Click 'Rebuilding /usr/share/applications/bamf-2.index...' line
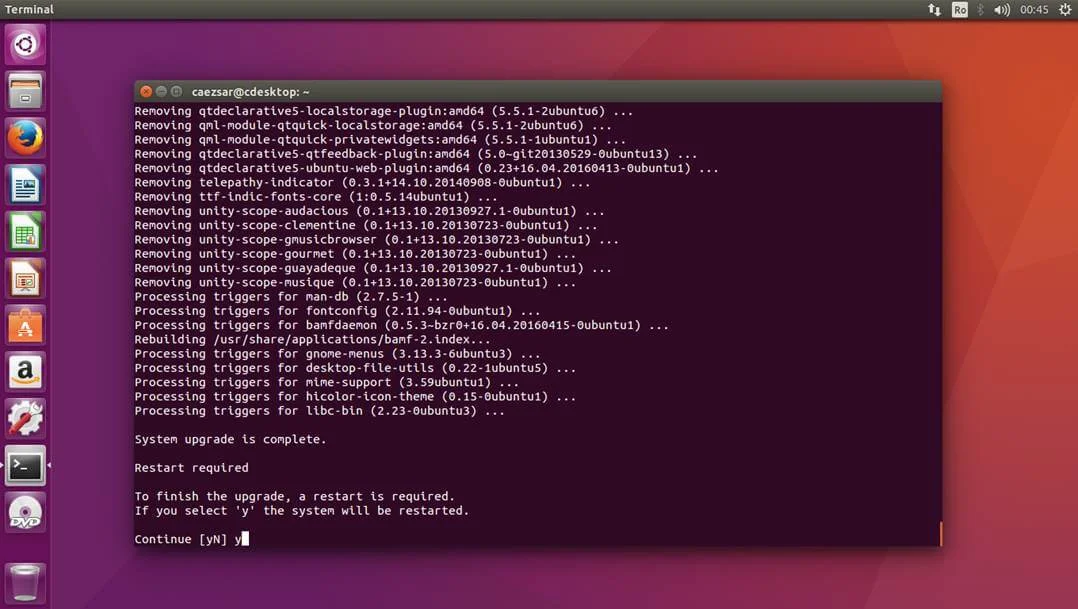The width and height of the screenshot is (1078, 609). [x=312, y=340]
